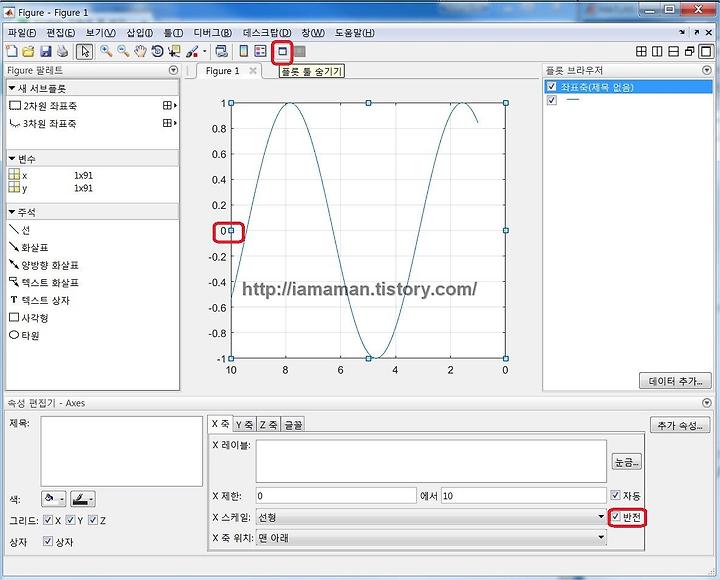Select the 텍스트 화살표 annotation tool
This screenshot has width=720, height=580.
(44, 282)
